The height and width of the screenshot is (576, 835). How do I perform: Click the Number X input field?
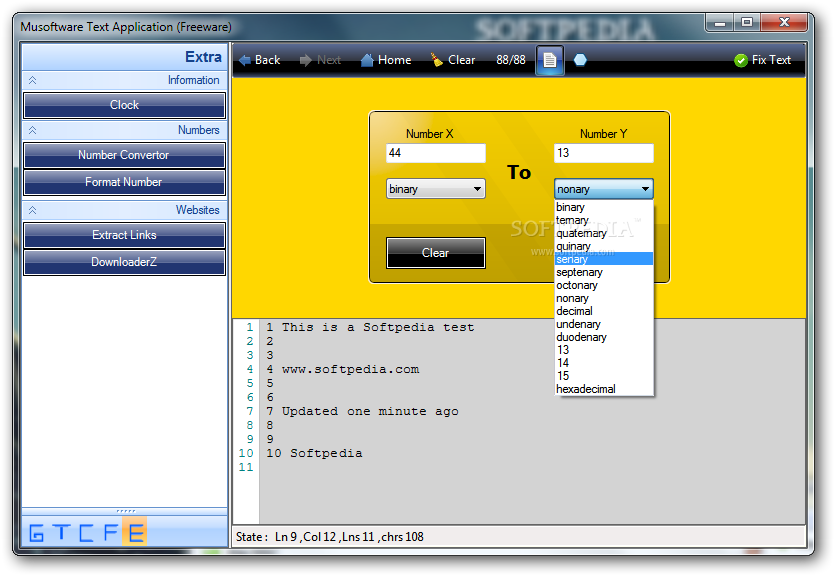click(x=436, y=153)
